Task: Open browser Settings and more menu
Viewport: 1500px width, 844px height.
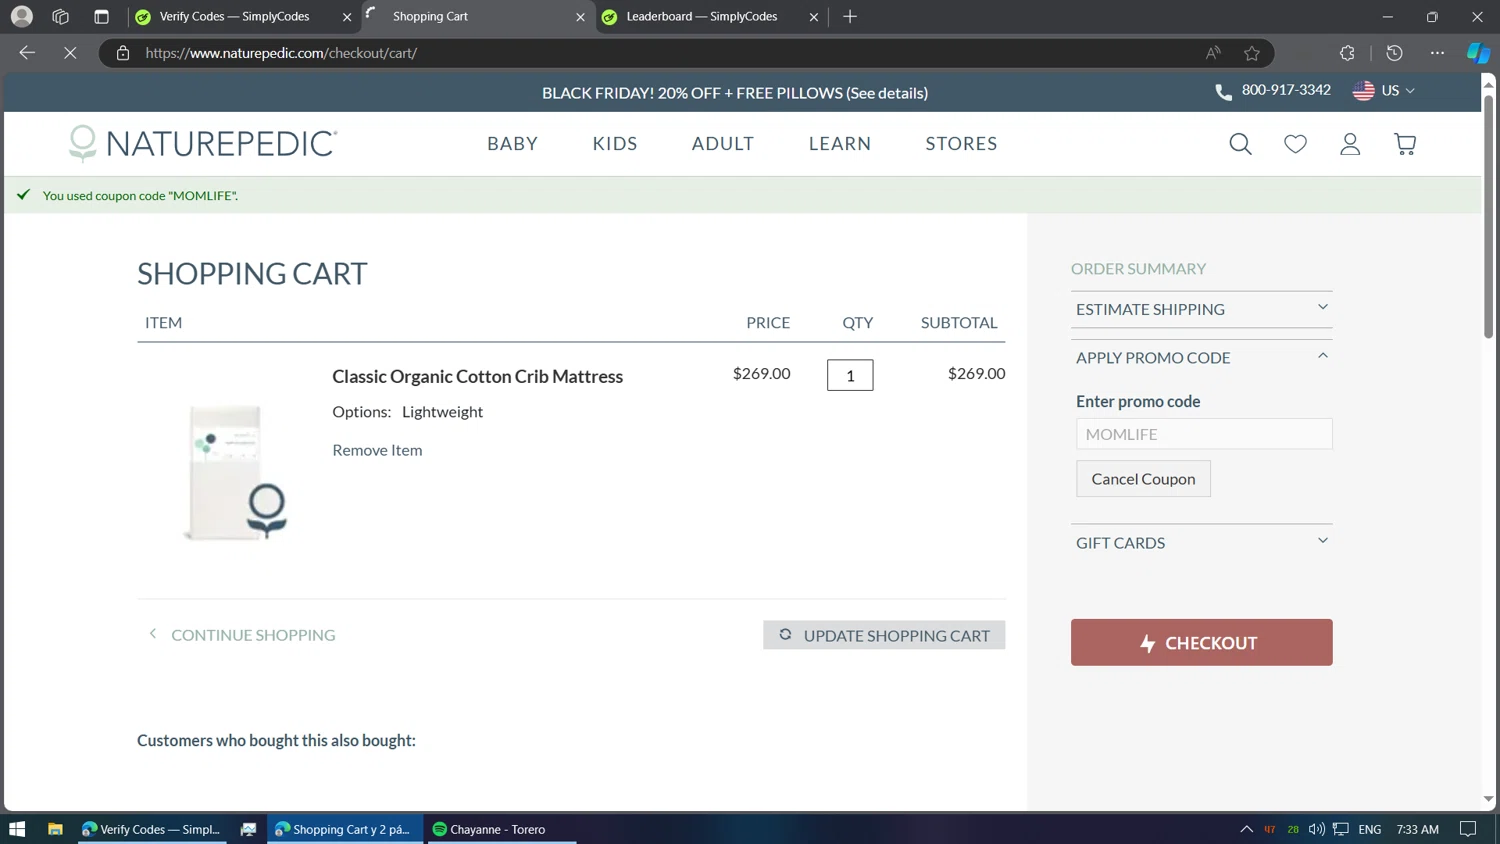Action: [x=1437, y=53]
